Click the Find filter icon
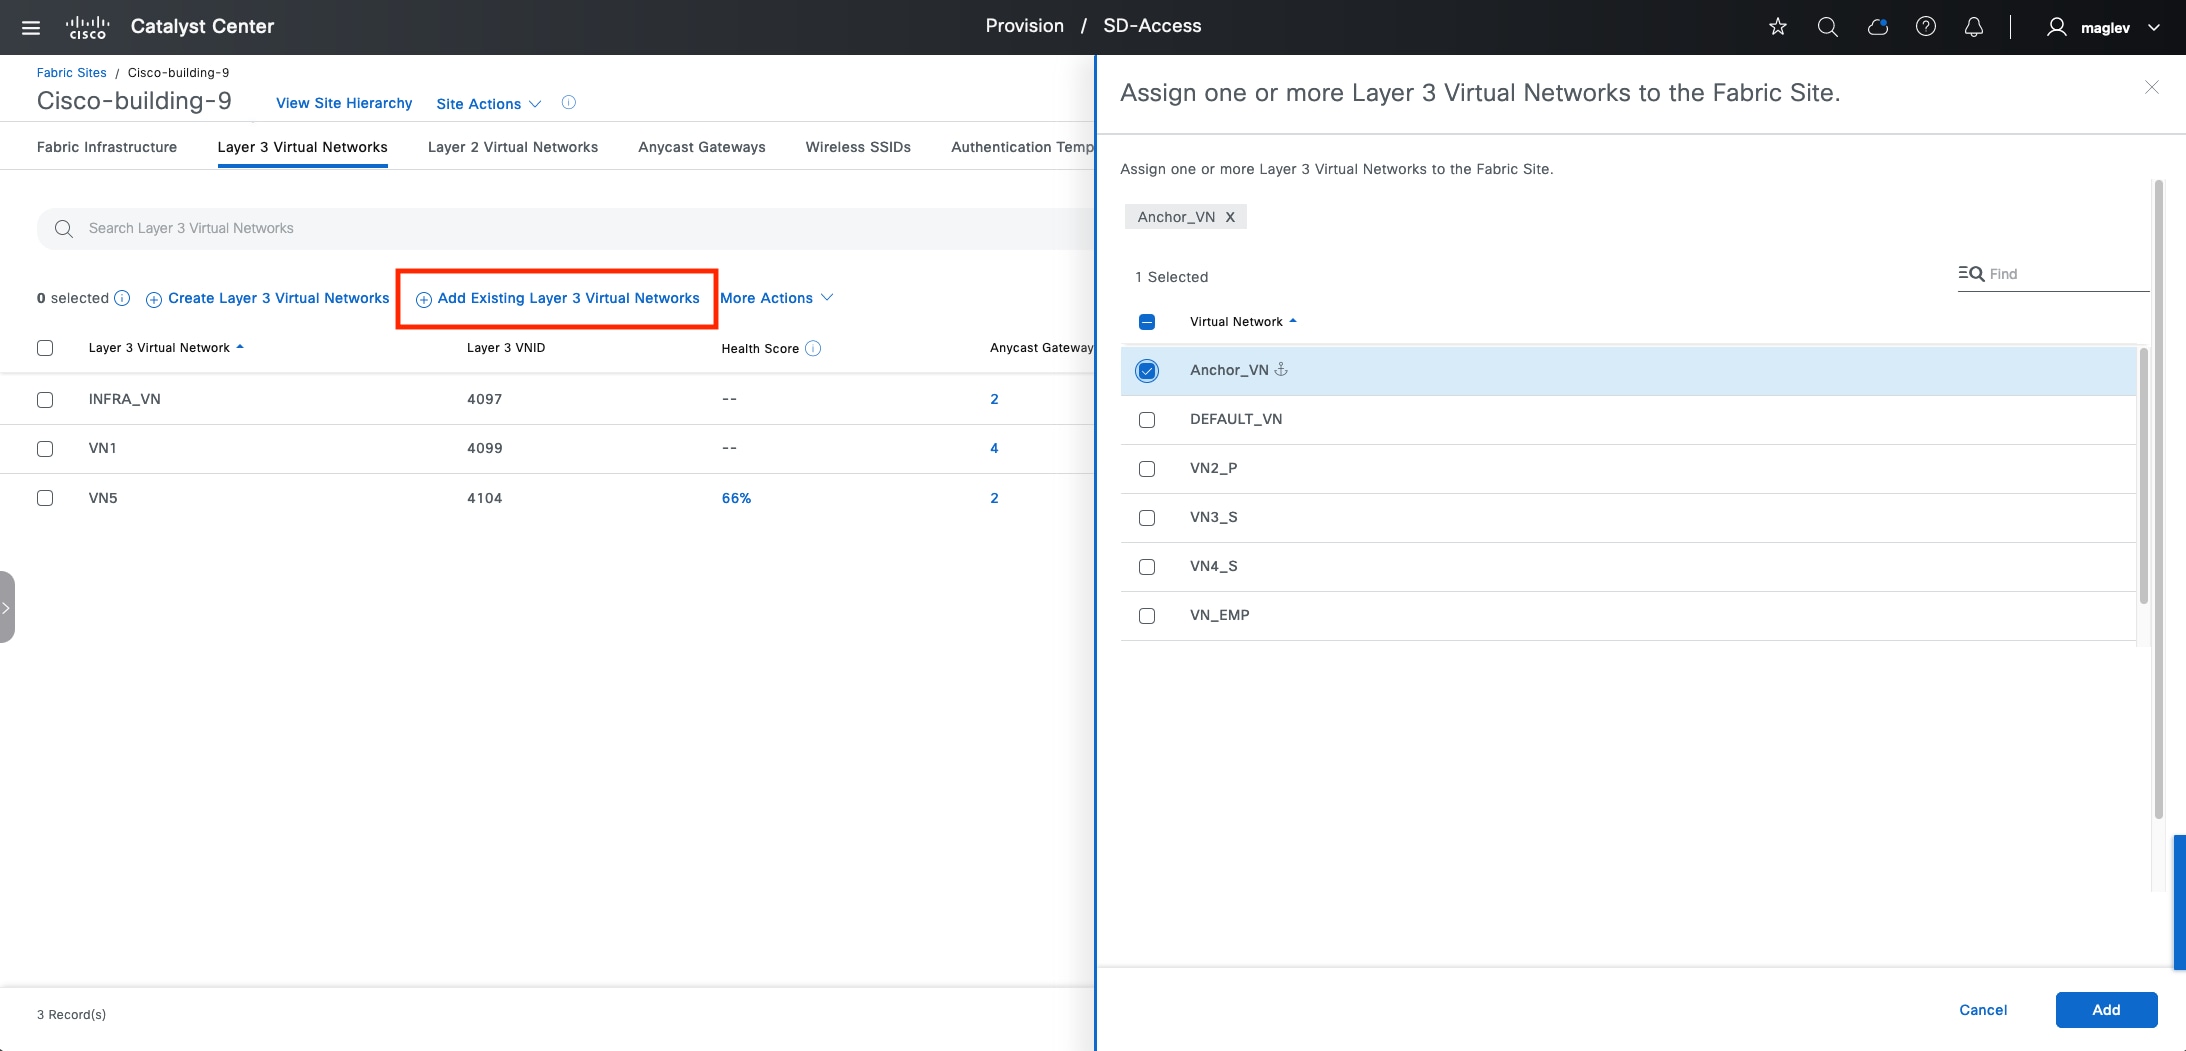 (1970, 273)
